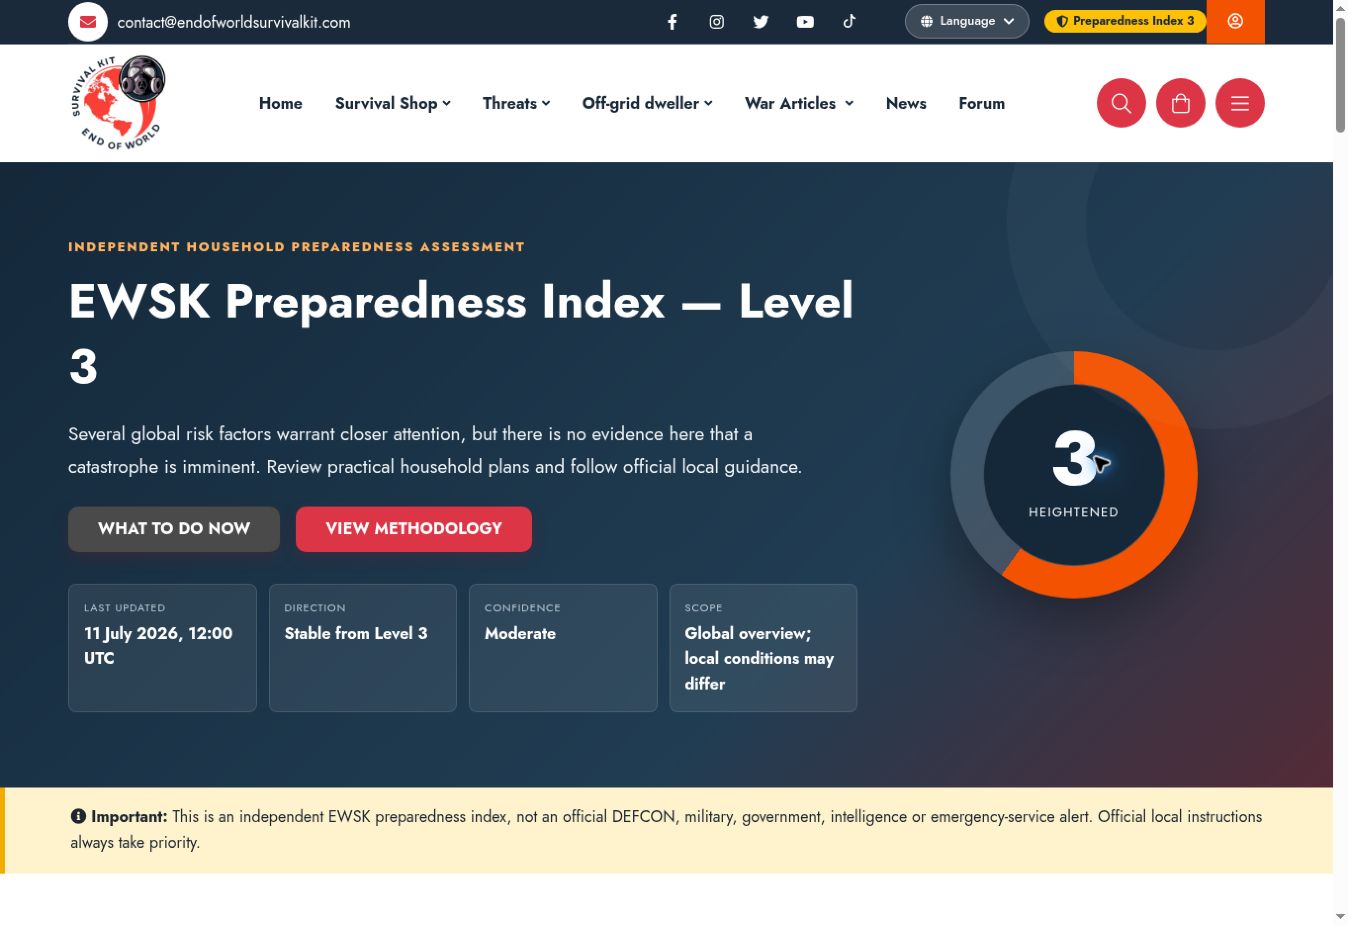Expand the Off-grid dweller menu
This screenshot has width=1348, height=926.
click(647, 103)
